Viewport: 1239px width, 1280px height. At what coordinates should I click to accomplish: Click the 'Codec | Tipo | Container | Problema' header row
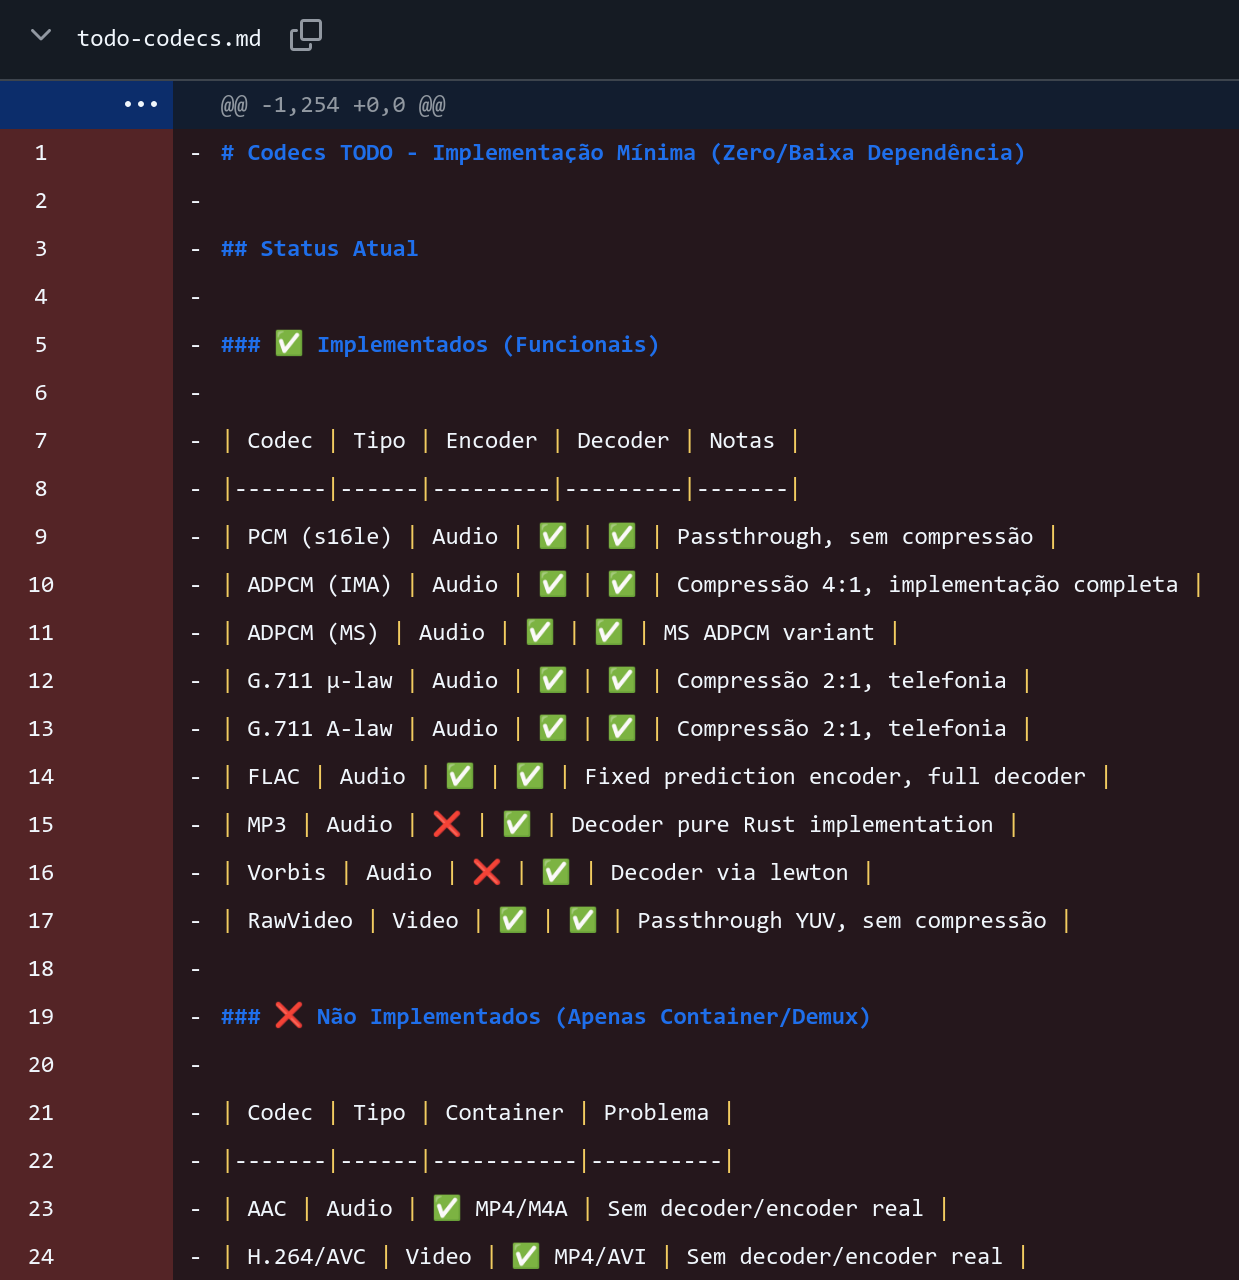point(477,1113)
